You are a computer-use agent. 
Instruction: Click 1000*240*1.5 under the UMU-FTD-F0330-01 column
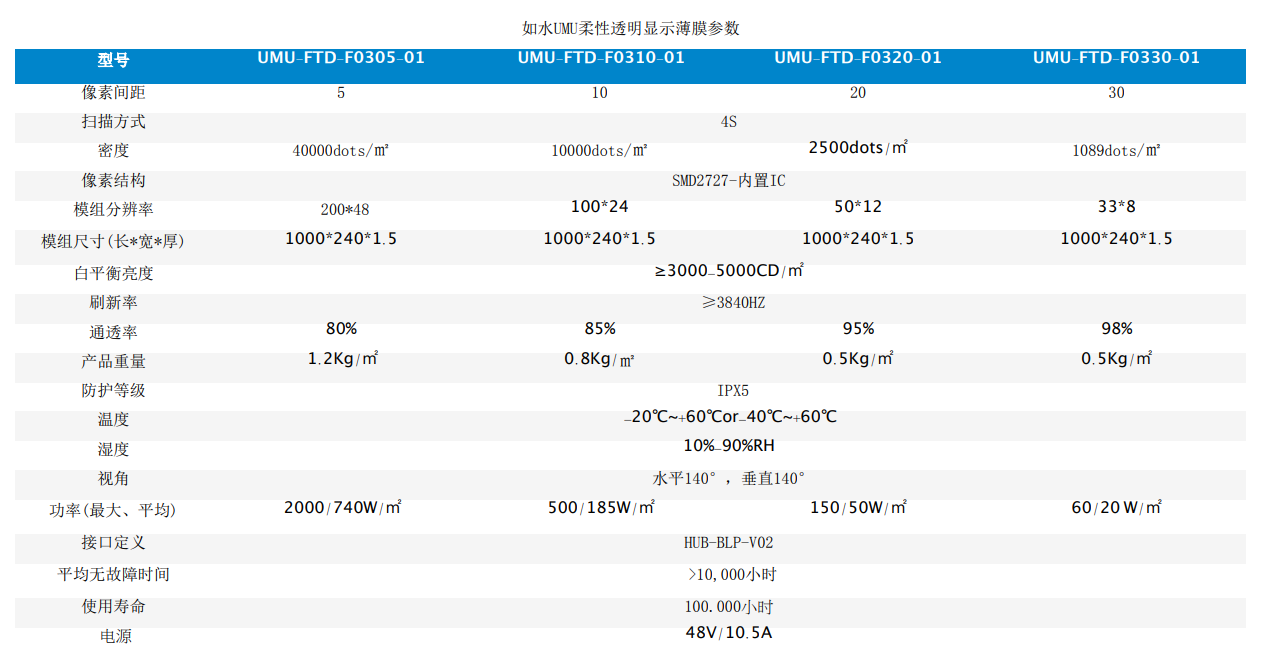(1116, 239)
